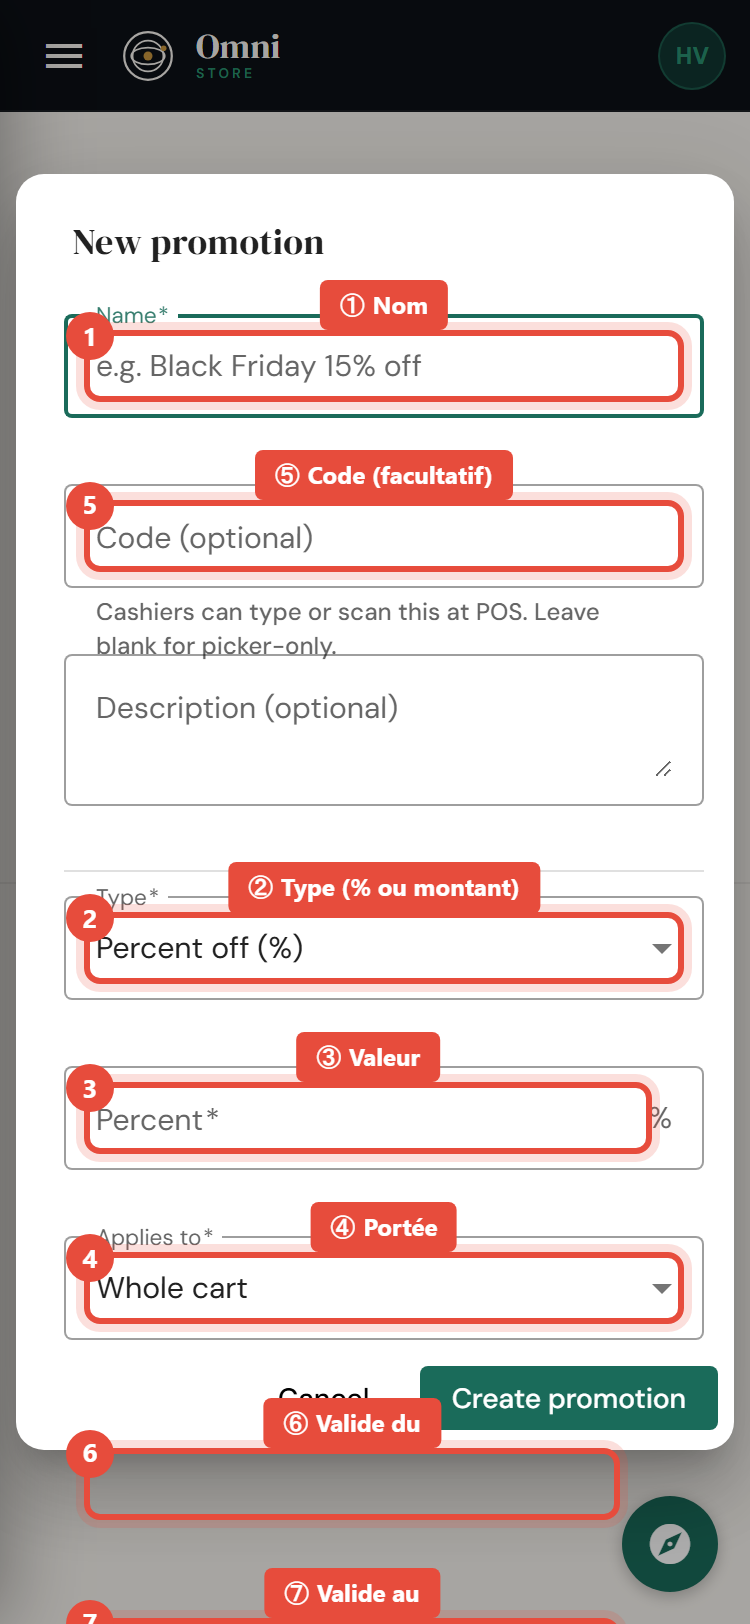Open the hamburger navigation menu
Image resolution: width=750 pixels, height=1624 pixels.
coord(64,56)
